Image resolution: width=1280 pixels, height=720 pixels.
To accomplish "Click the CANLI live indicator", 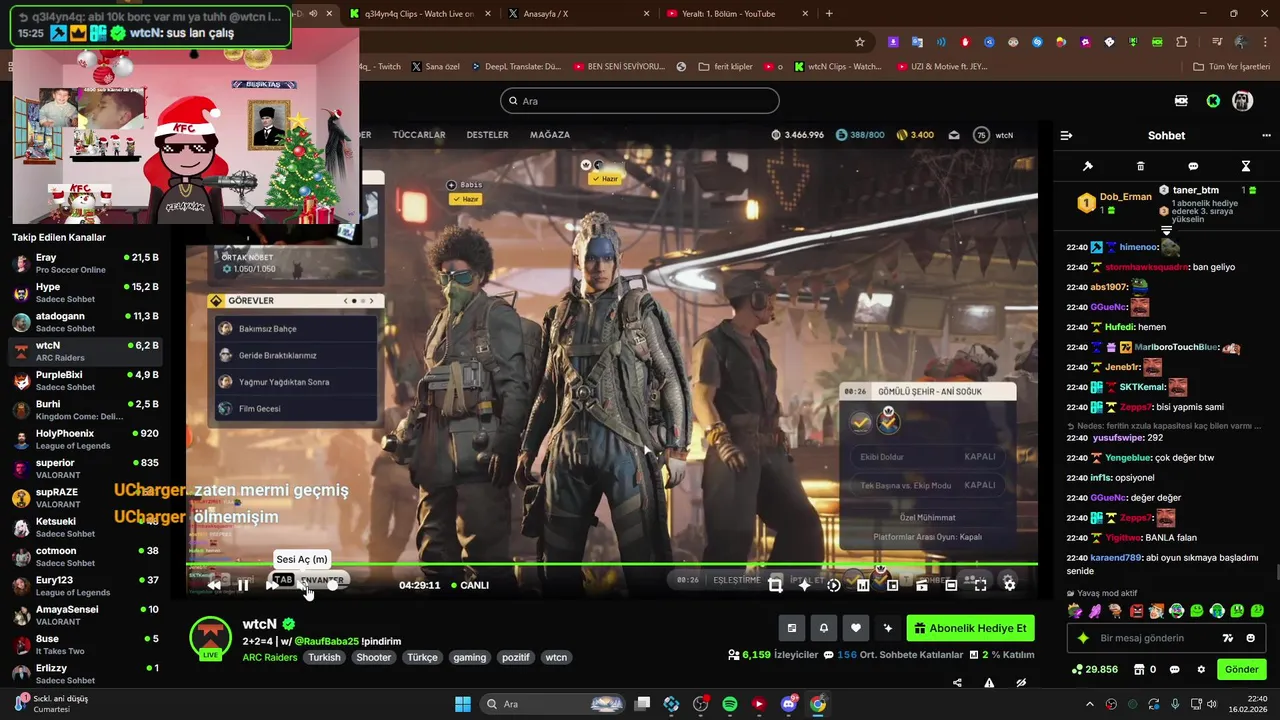I will (x=470, y=585).
